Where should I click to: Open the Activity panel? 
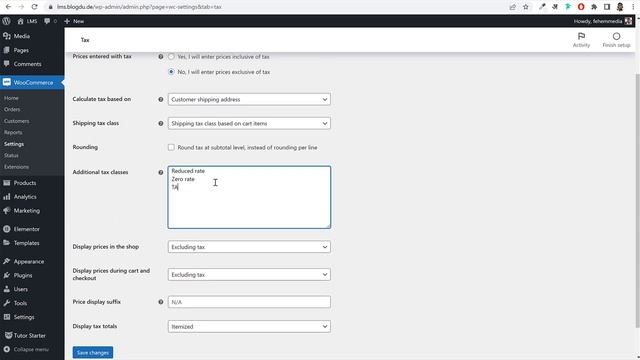coord(581,40)
